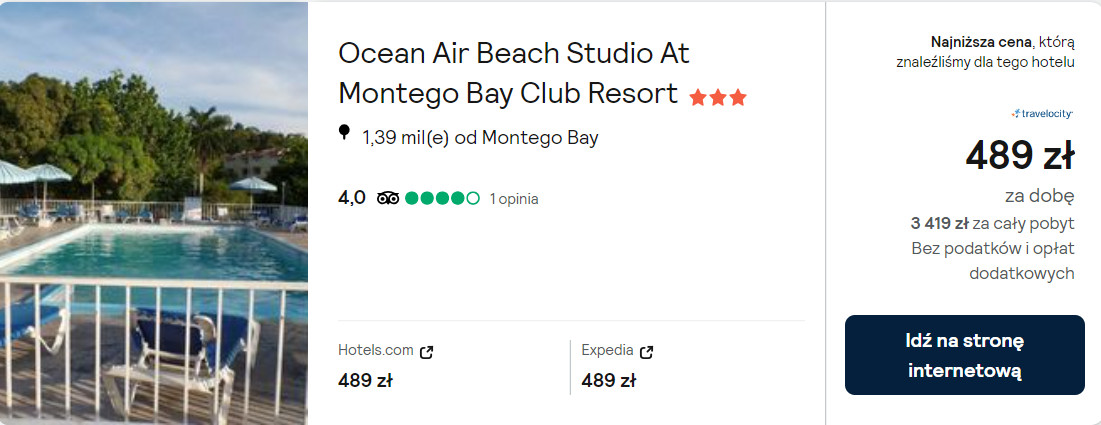Image resolution: width=1101 pixels, height=425 pixels.
Task: Click the TripAdvisor owl logo icon
Action: click(x=388, y=198)
